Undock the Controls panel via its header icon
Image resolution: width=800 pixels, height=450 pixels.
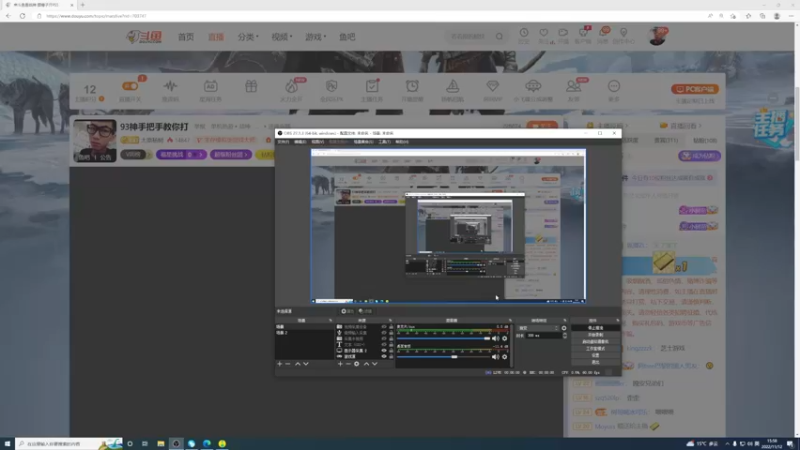tap(617, 320)
